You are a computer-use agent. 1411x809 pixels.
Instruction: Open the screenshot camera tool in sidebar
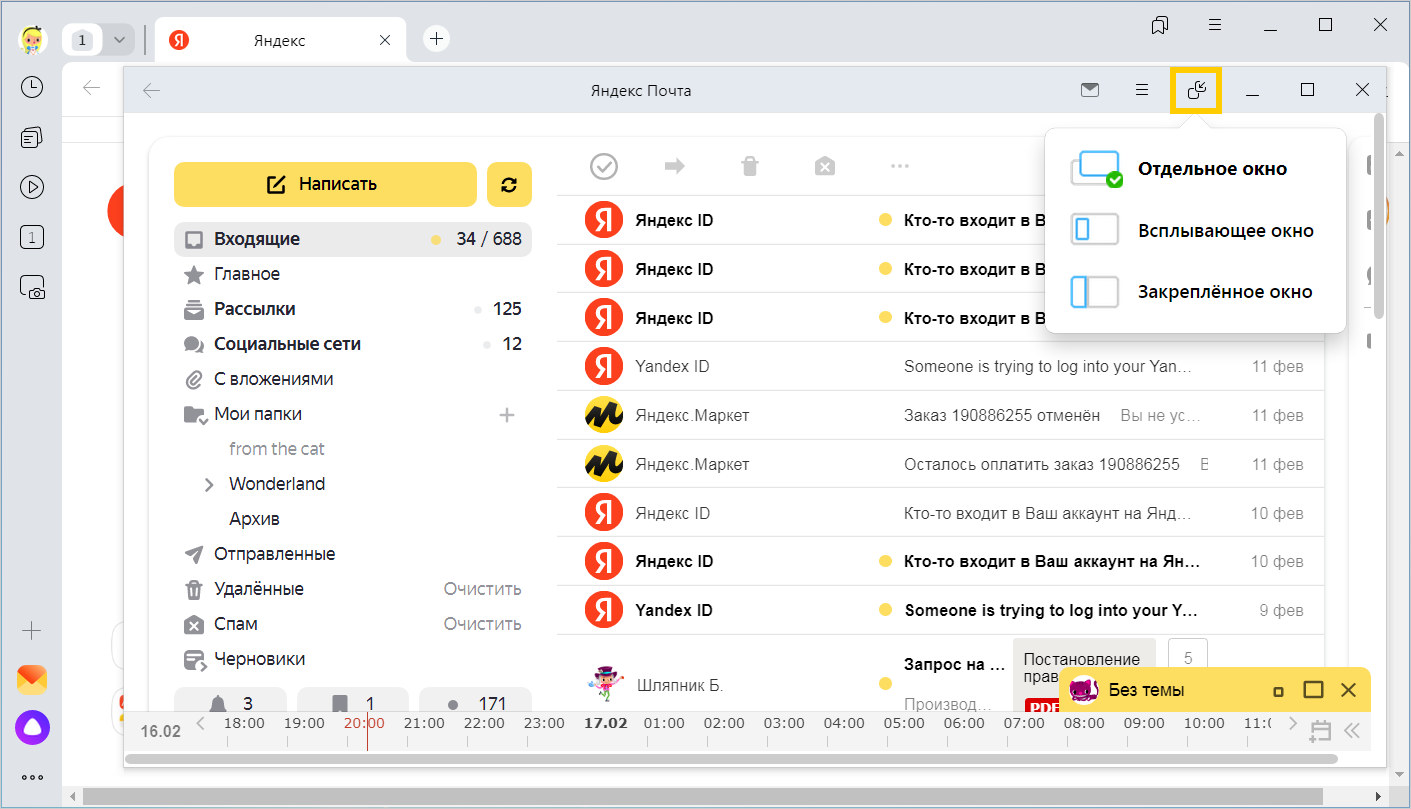click(32, 287)
